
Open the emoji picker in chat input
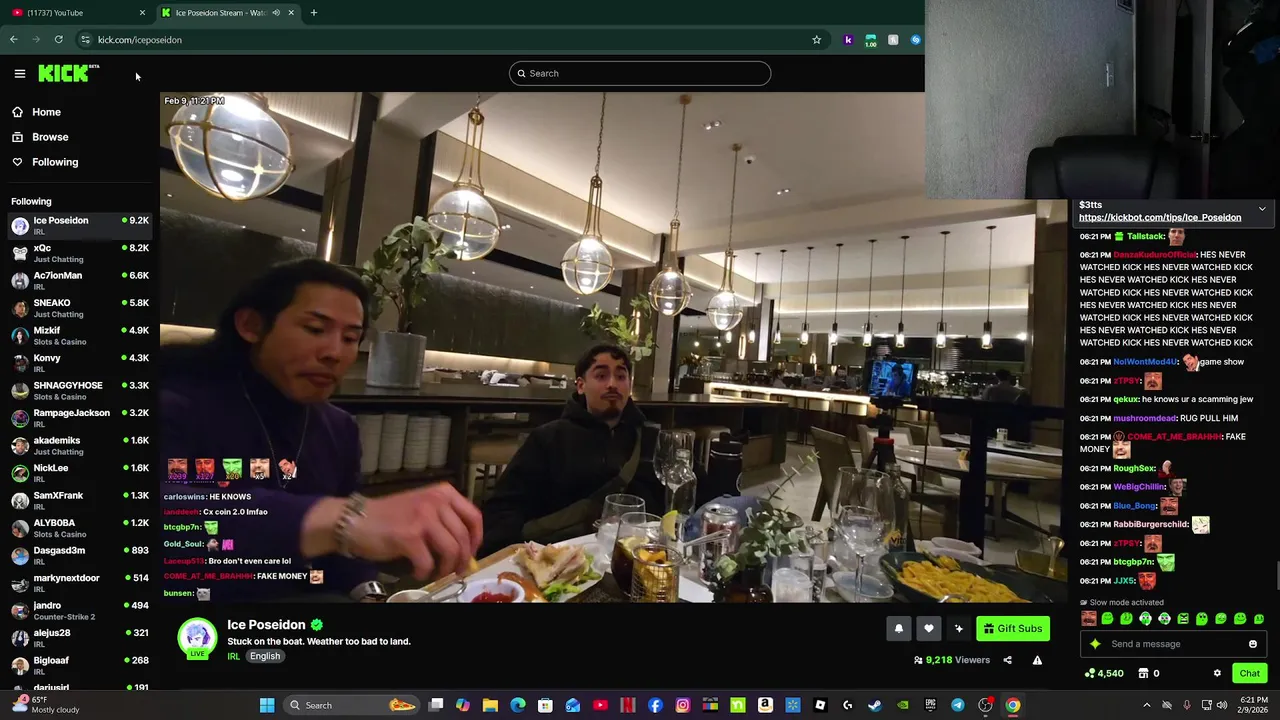[x=1253, y=644]
